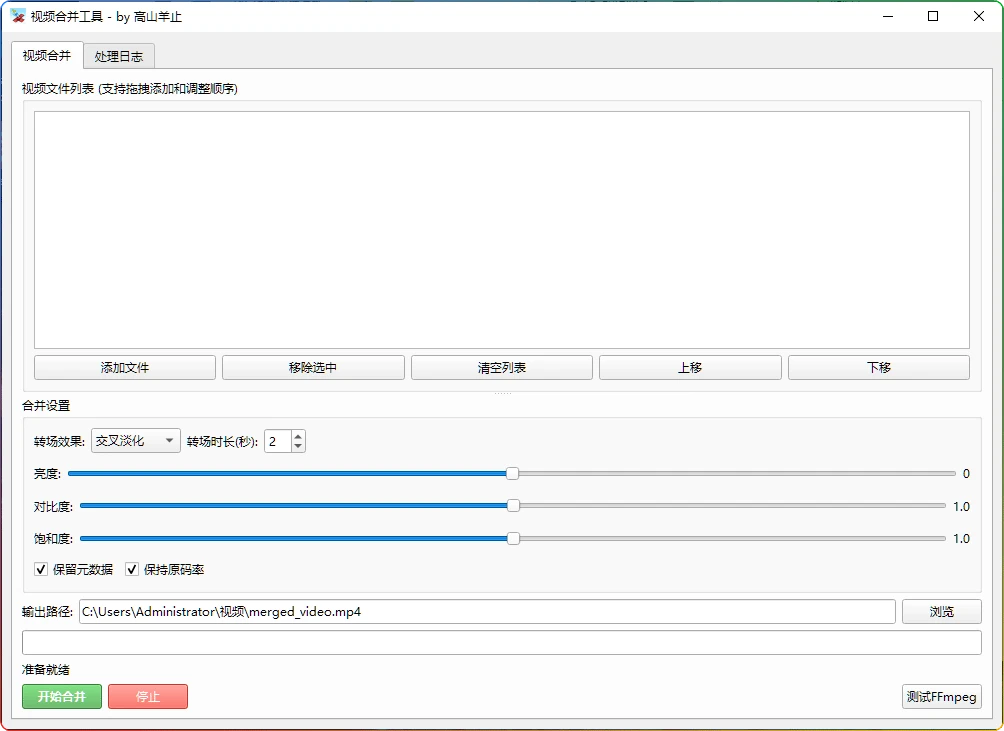Decrease 转场时长 with down arrow

pos(298,446)
